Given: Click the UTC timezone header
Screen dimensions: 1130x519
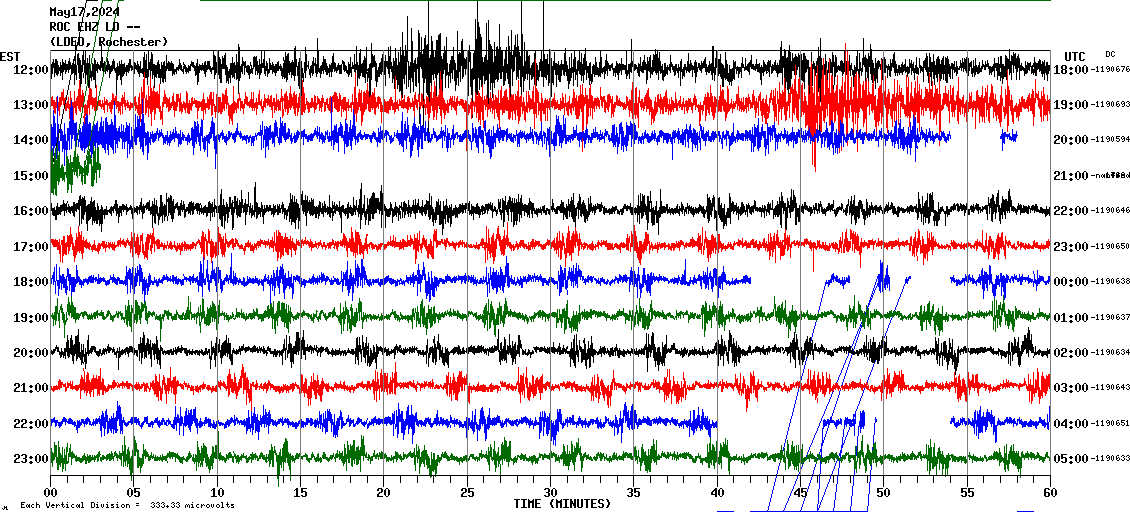Looking at the screenshot, I should coord(1075,56).
